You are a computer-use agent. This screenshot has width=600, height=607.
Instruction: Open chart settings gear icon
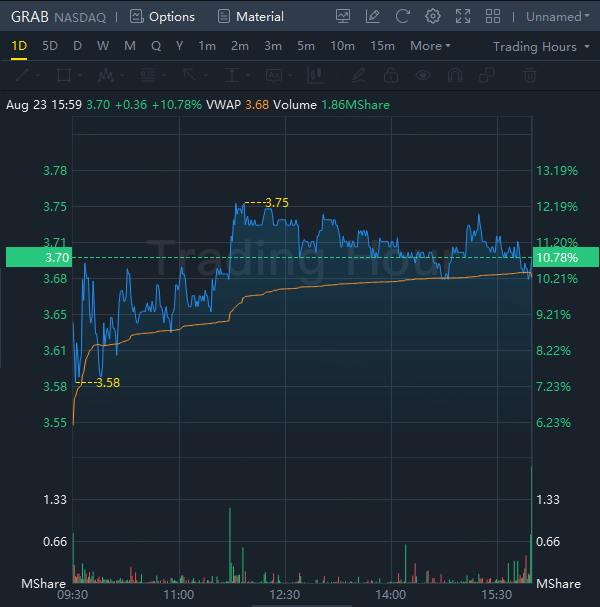(432, 16)
